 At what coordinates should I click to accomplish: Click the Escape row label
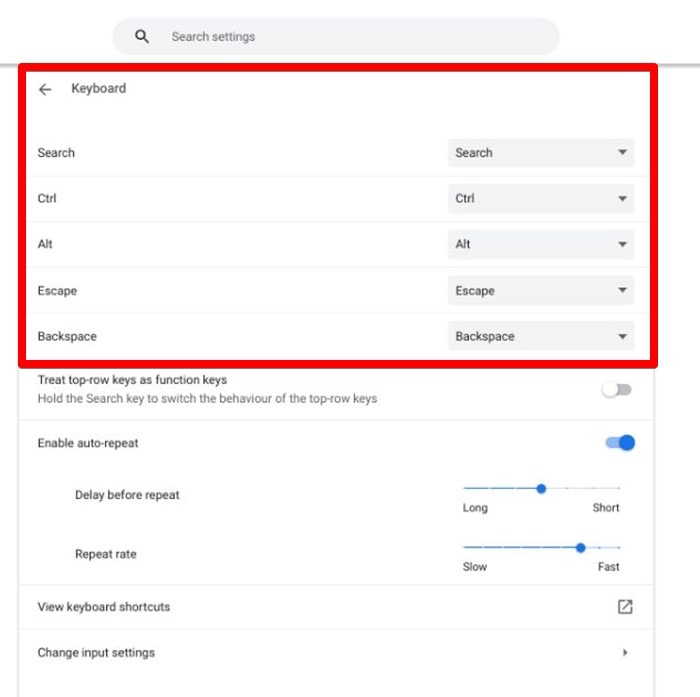(x=57, y=291)
